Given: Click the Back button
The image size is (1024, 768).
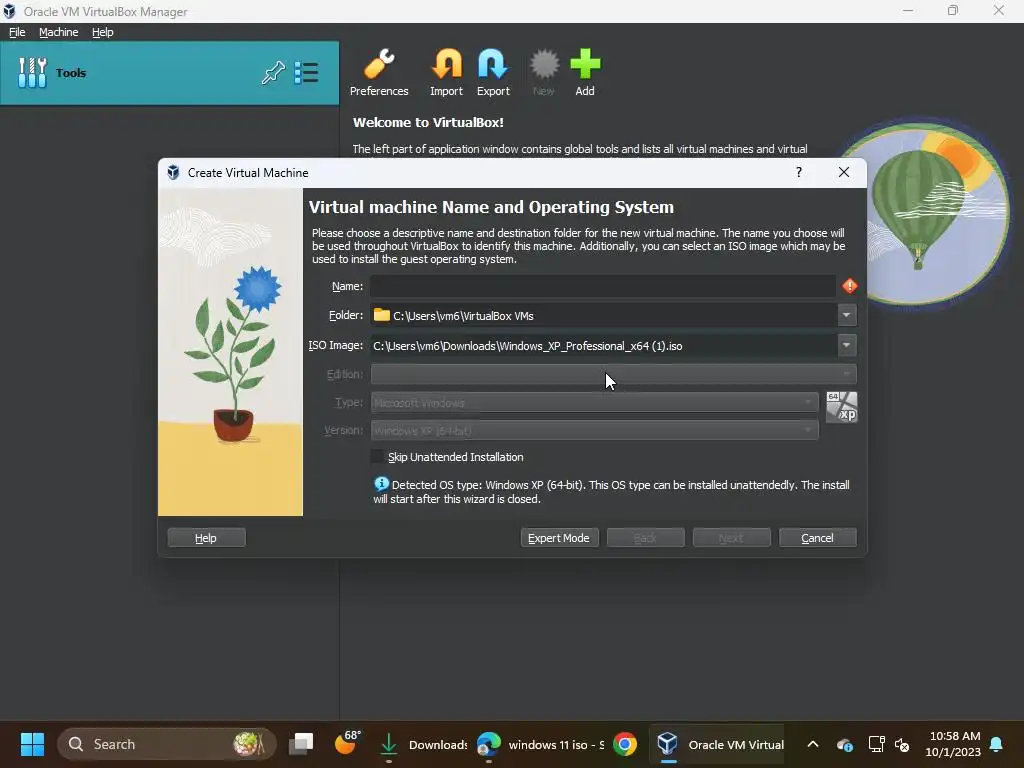Looking at the screenshot, I should tap(645, 537).
